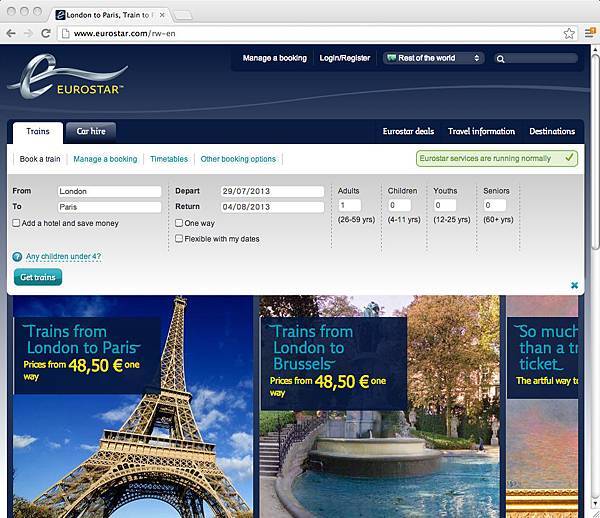Screen dimensions: 600x518
Task: Click the vertical scrollbar thumb
Action: [x=595, y=152]
